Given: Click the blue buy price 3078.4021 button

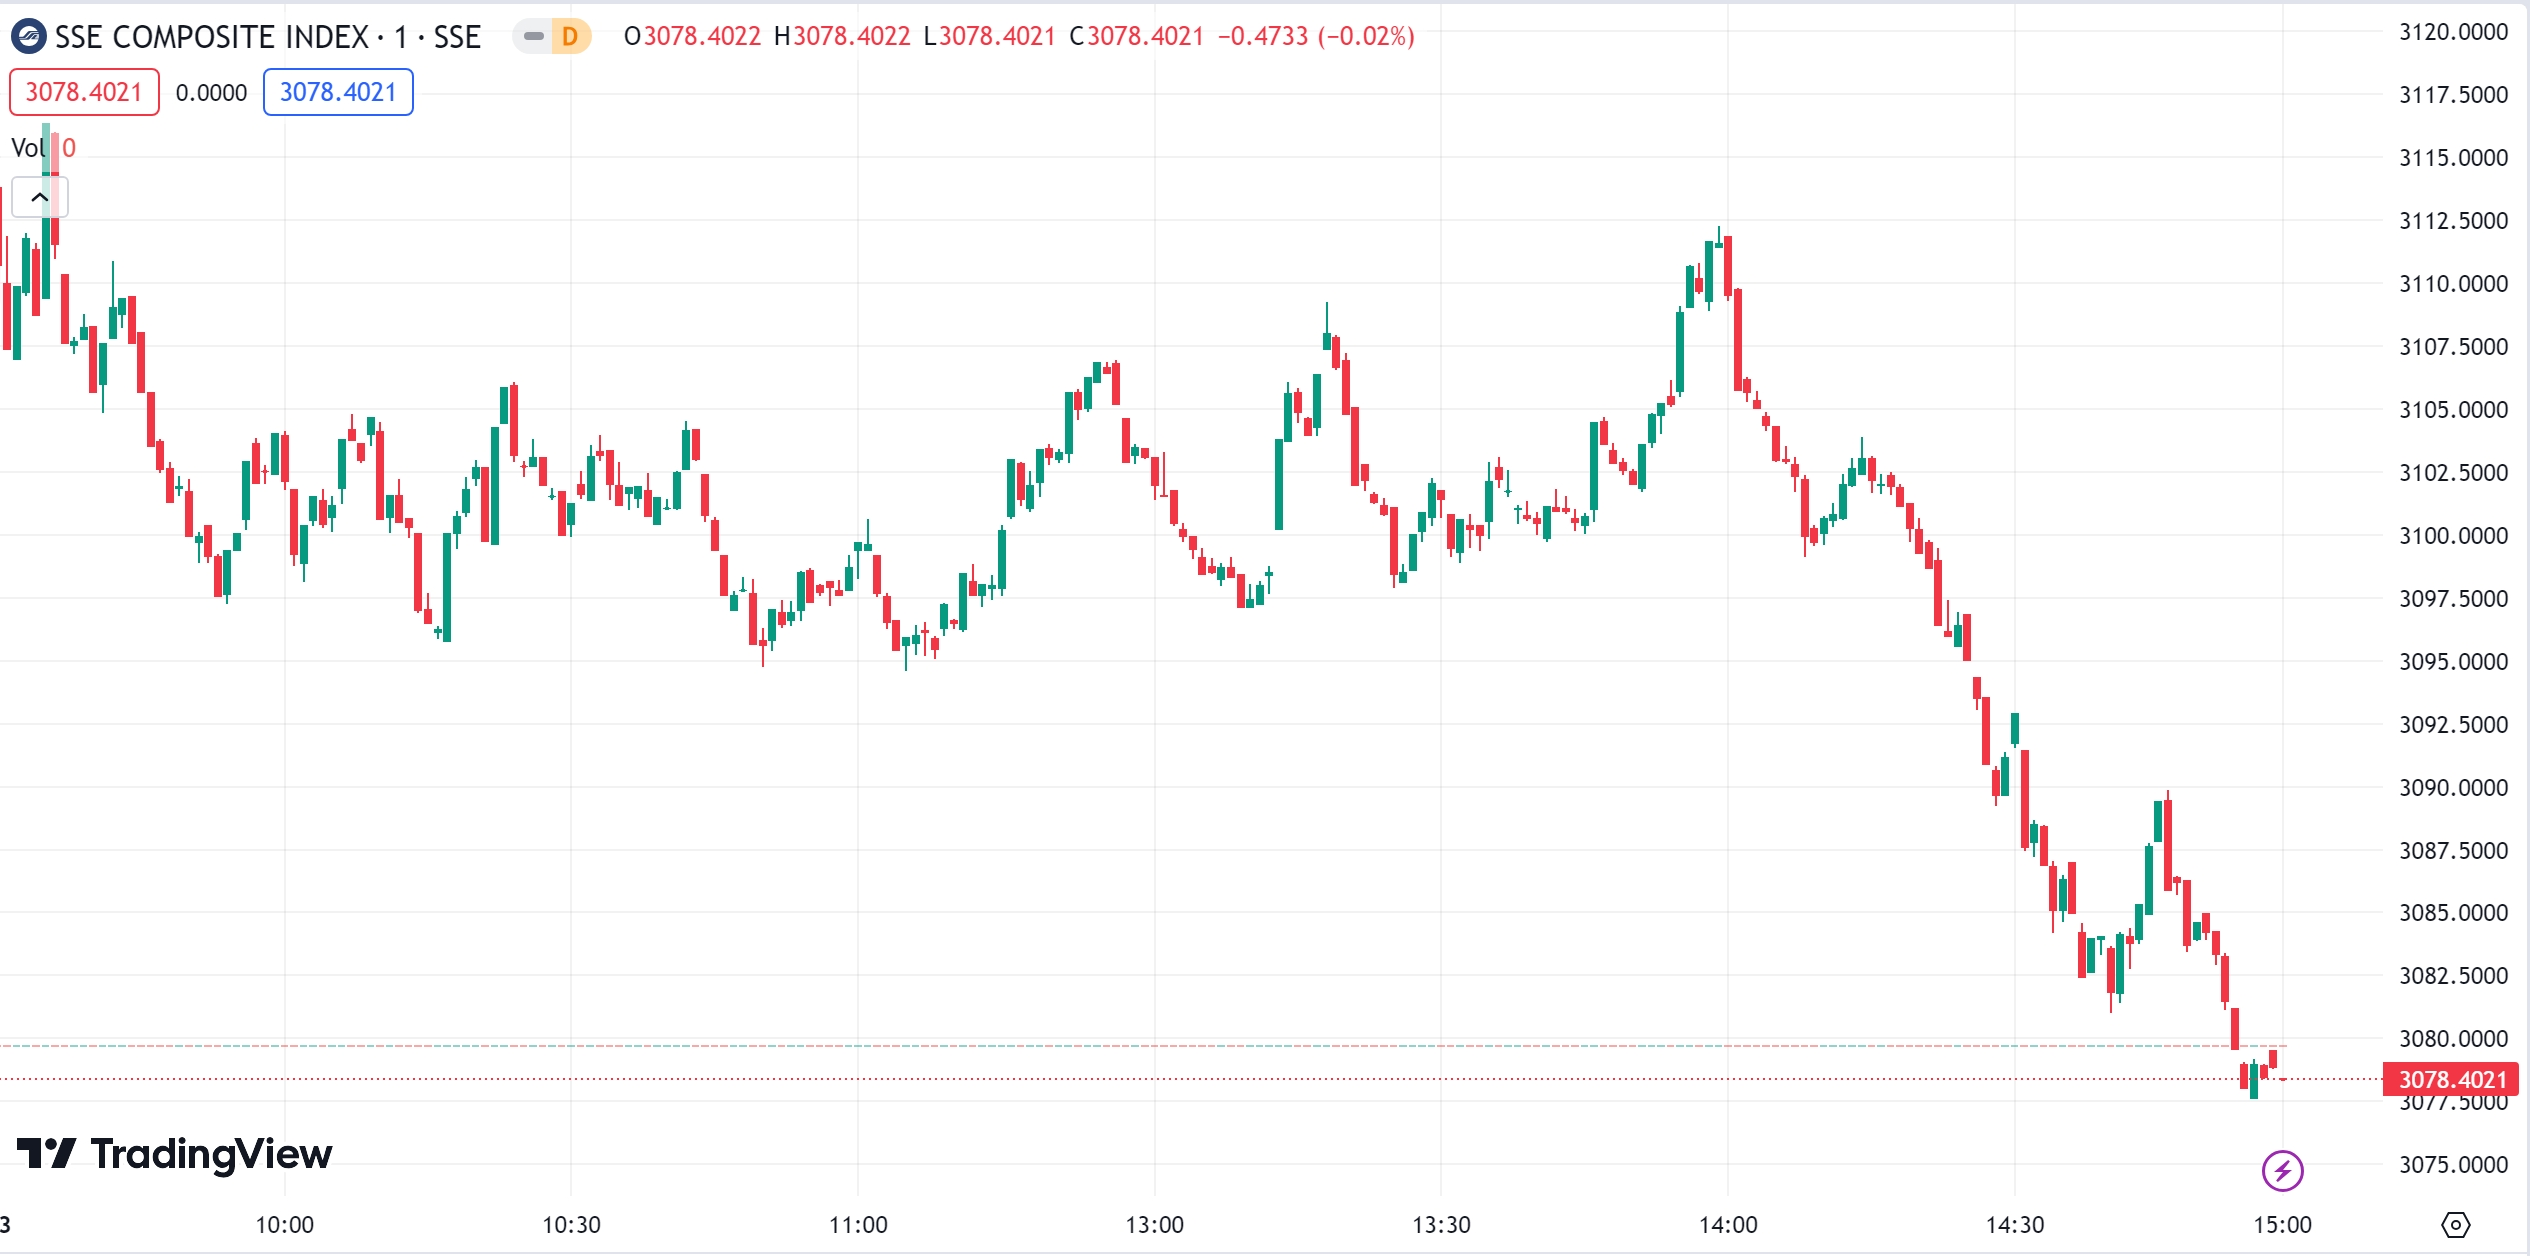Looking at the screenshot, I should (x=338, y=92).
